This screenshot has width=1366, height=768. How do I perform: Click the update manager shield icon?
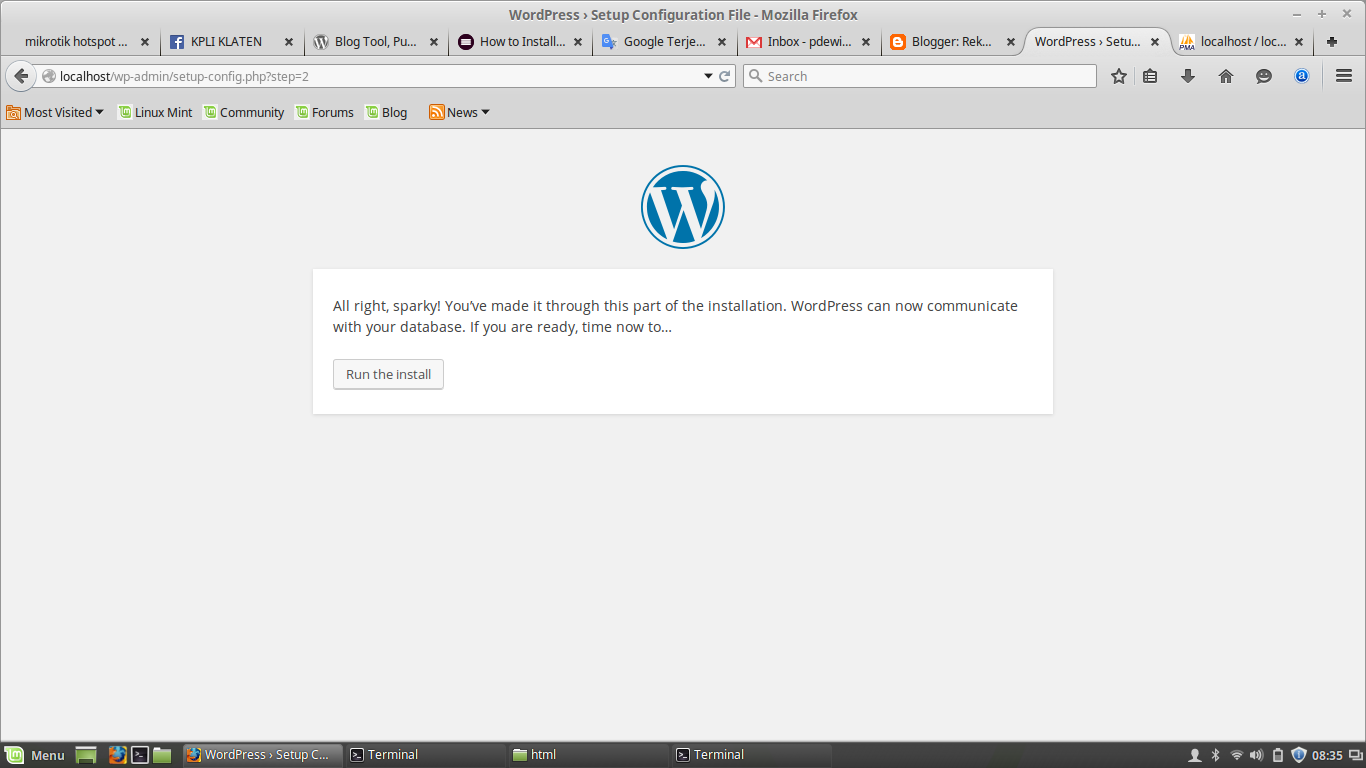[x=1299, y=755]
